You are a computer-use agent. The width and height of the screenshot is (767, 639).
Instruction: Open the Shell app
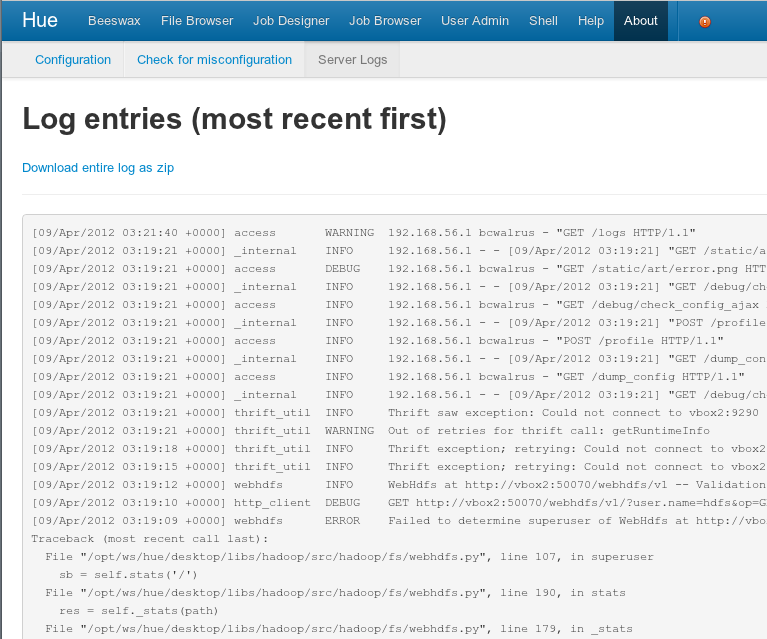(x=543, y=21)
